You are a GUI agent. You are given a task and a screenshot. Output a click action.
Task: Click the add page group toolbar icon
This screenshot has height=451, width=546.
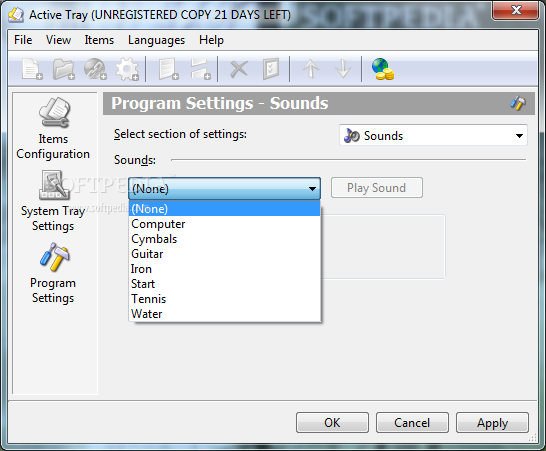pyautogui.click(x=169, y=69)
